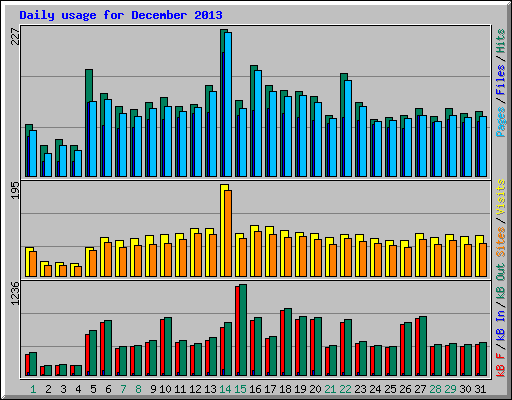Viewport: 512px width, 400px height.
Task: Click day label '27' on the x-axis
Action: click(420, 389)
